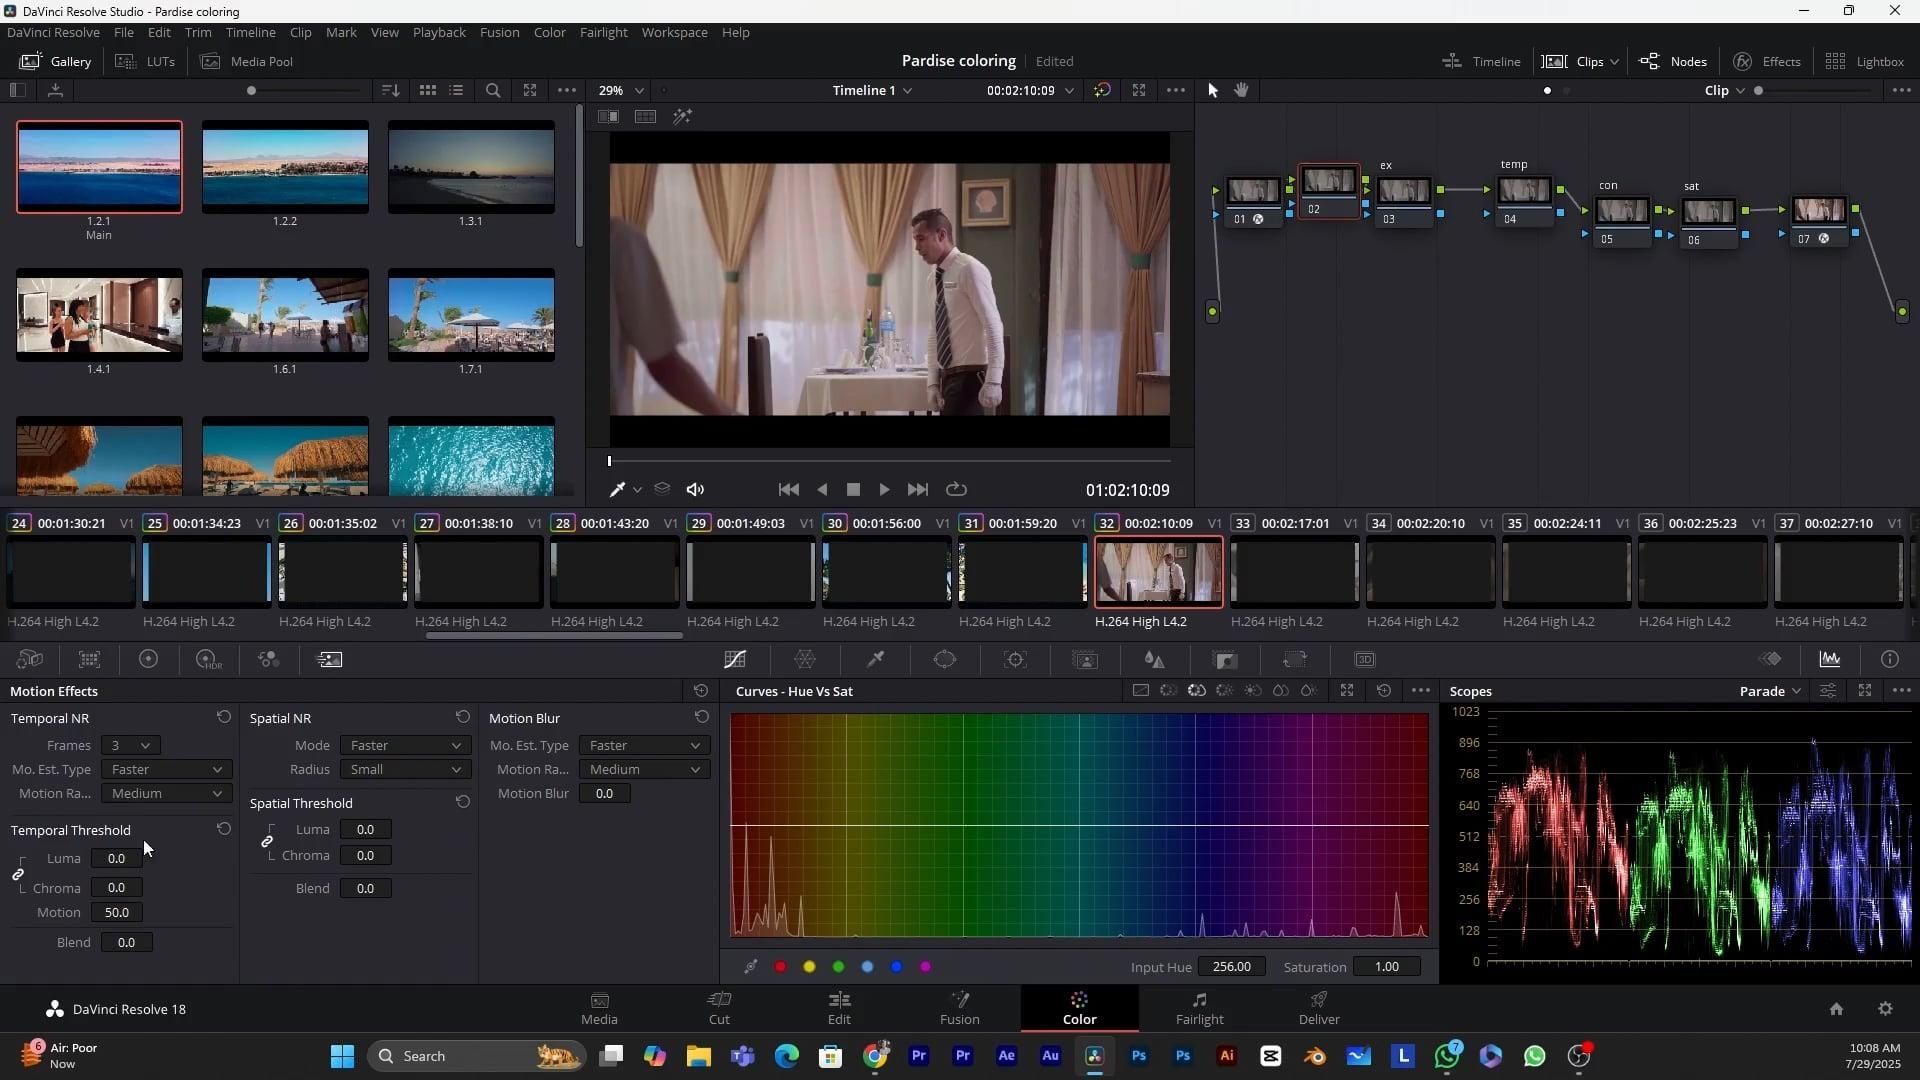Edit the Temporal Threshold Motion value
This screenshot has width=1920, height=1080.
(117, 913)
